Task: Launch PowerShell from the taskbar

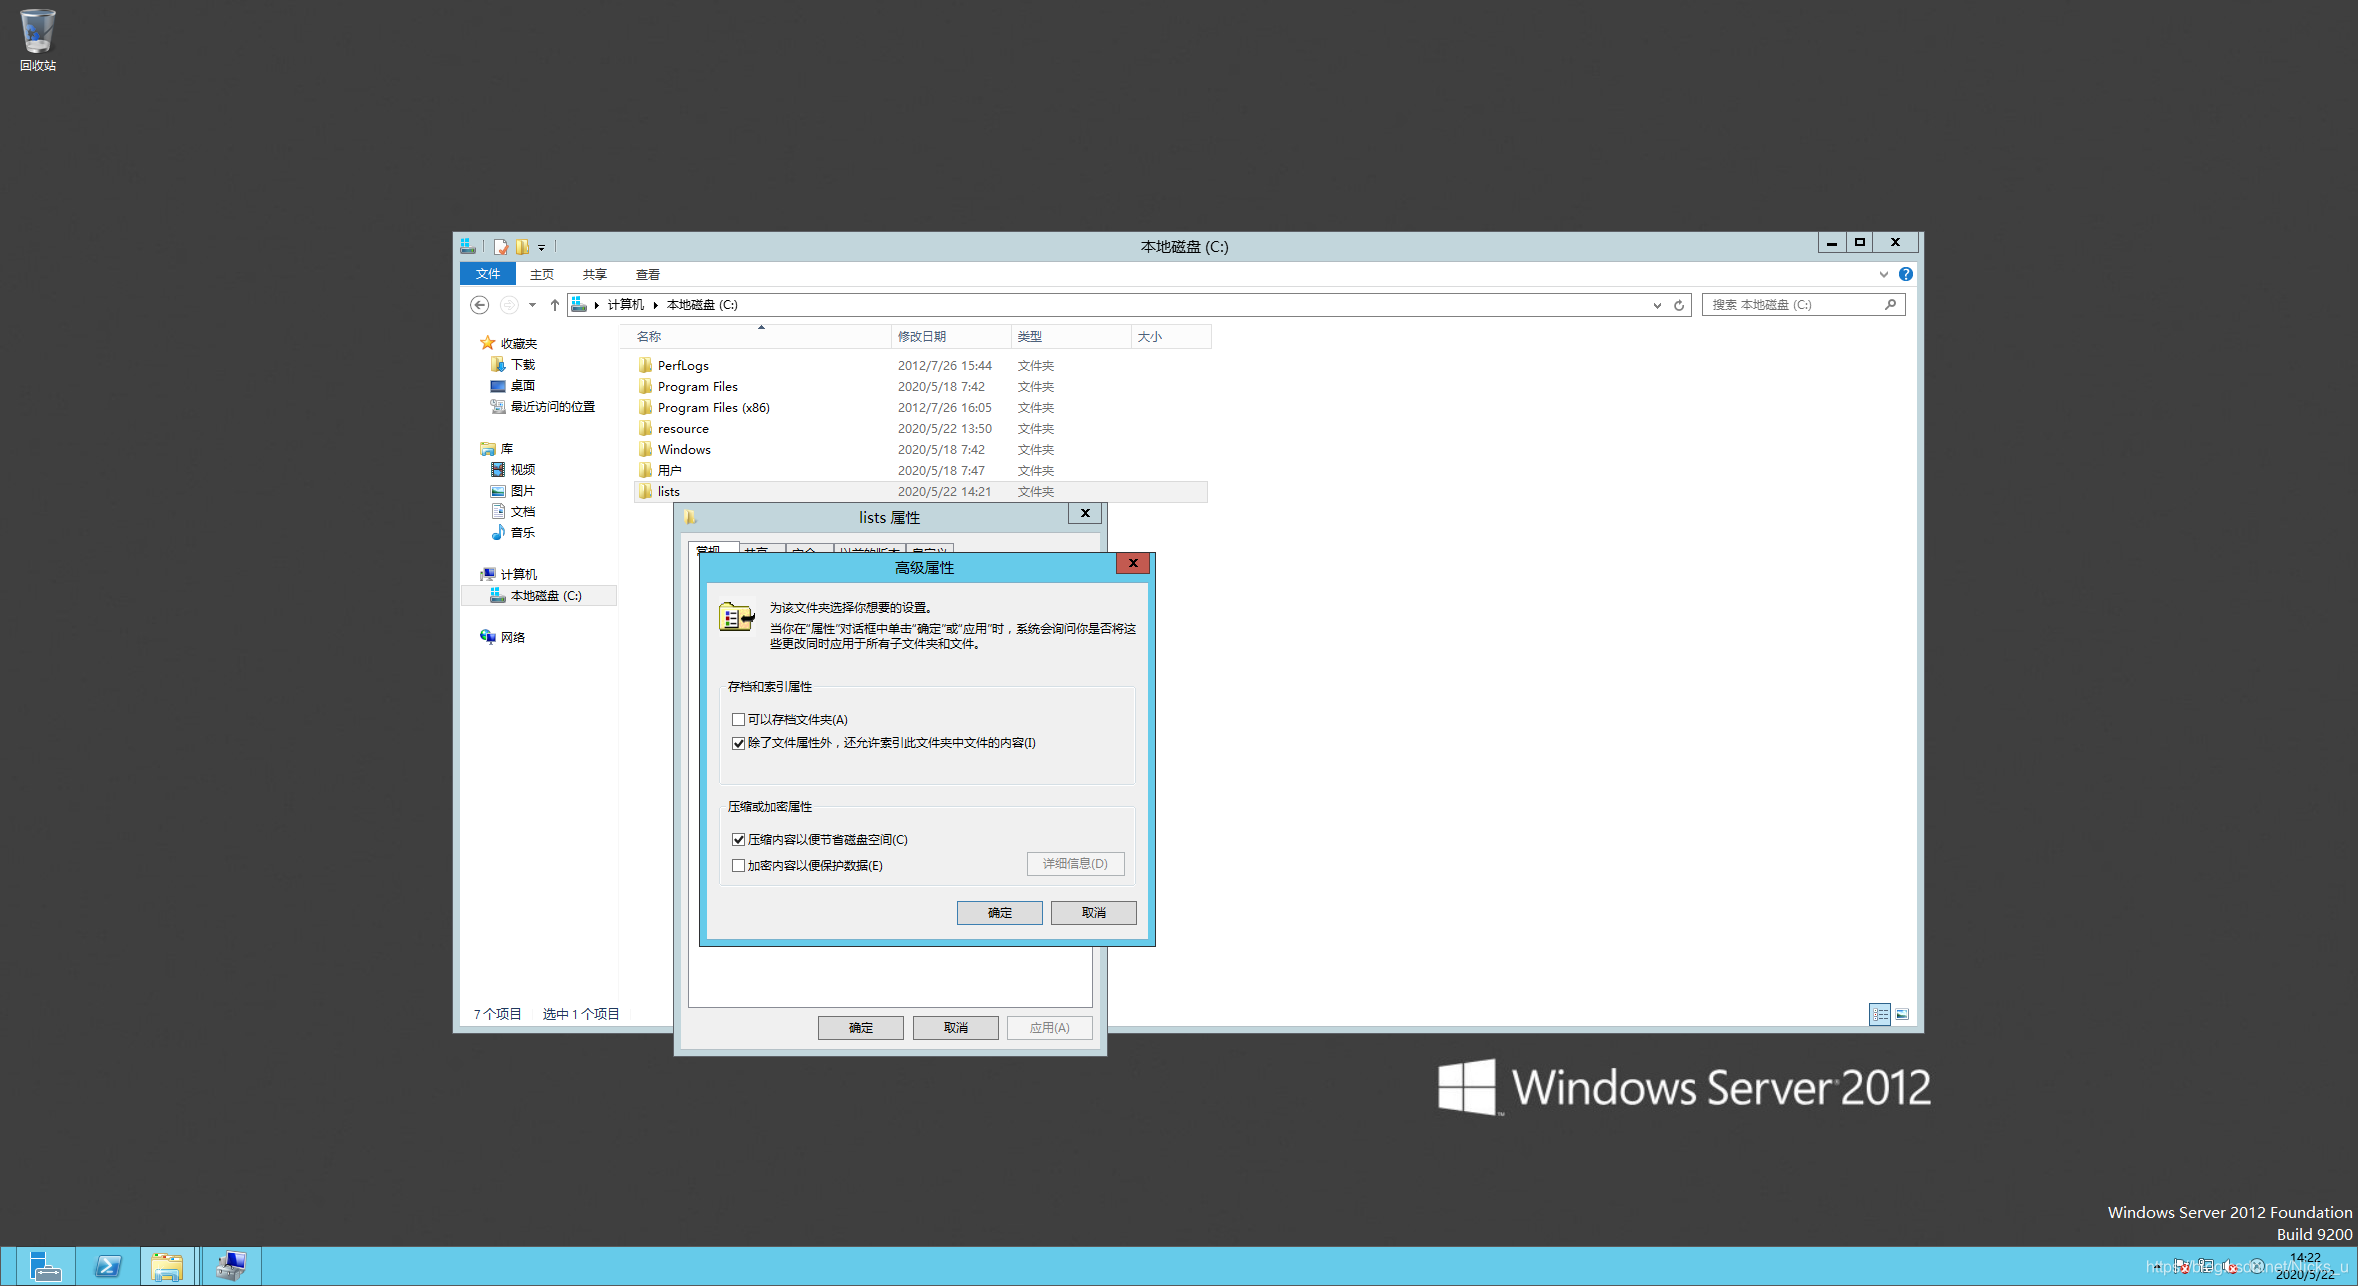Action: 107,1266
